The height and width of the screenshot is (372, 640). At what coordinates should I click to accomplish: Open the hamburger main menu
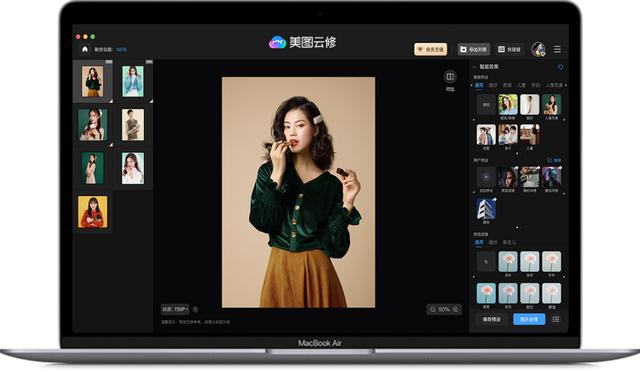click(x=557, y=49)
